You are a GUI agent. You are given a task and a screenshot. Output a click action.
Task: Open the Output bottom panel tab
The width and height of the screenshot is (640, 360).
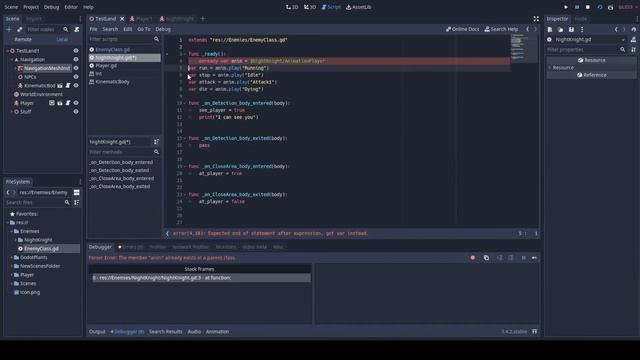coord(97,331)
